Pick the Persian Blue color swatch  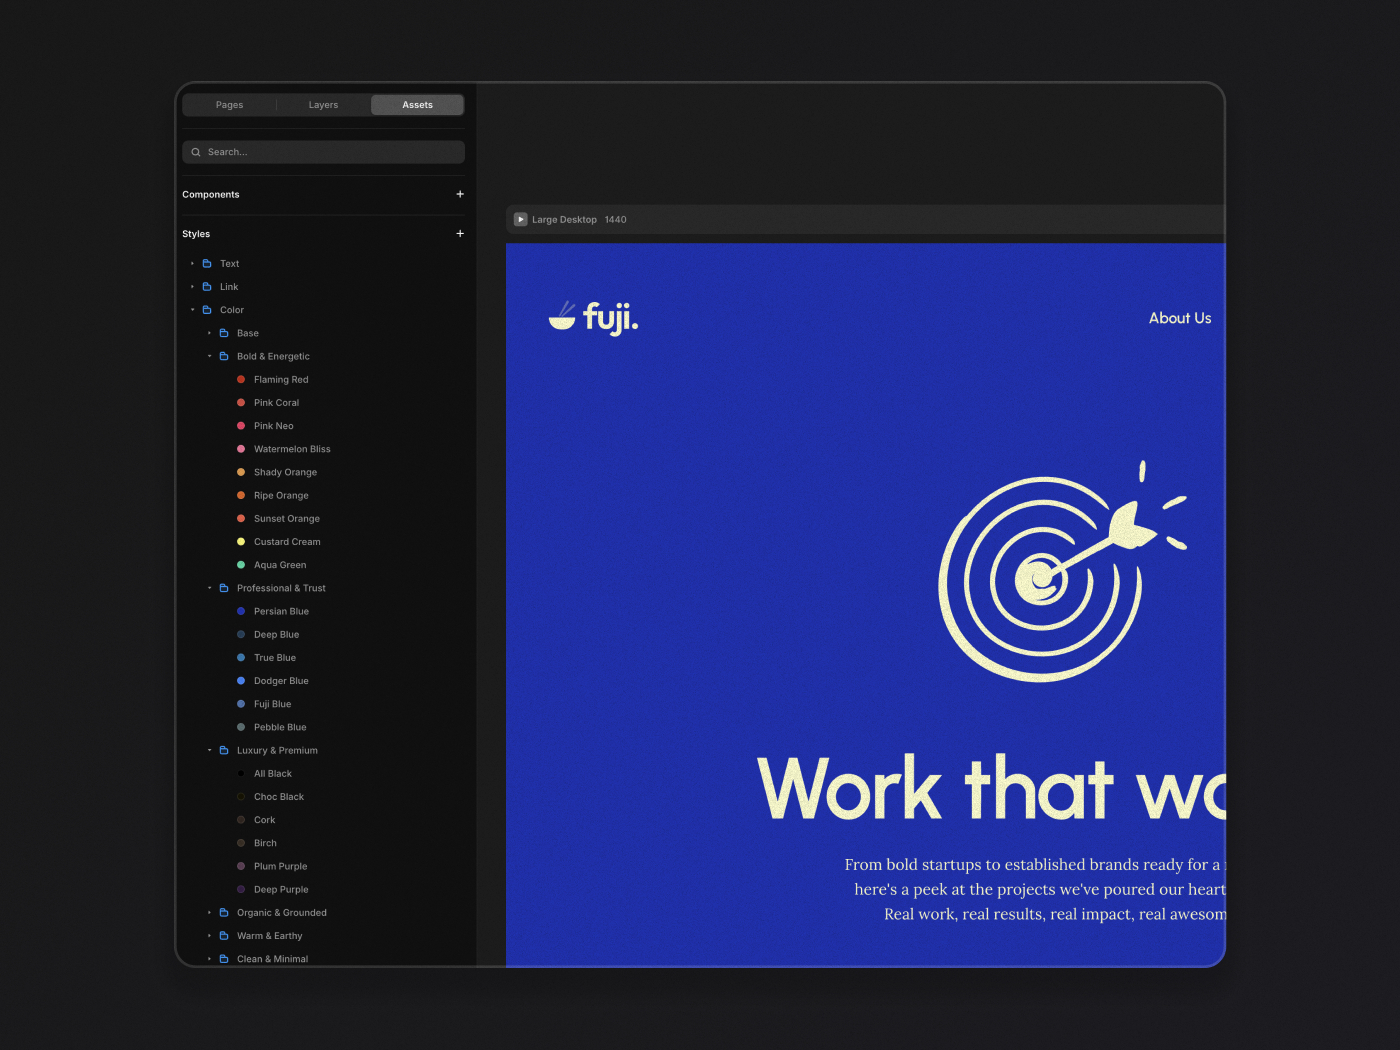(241, 611)
